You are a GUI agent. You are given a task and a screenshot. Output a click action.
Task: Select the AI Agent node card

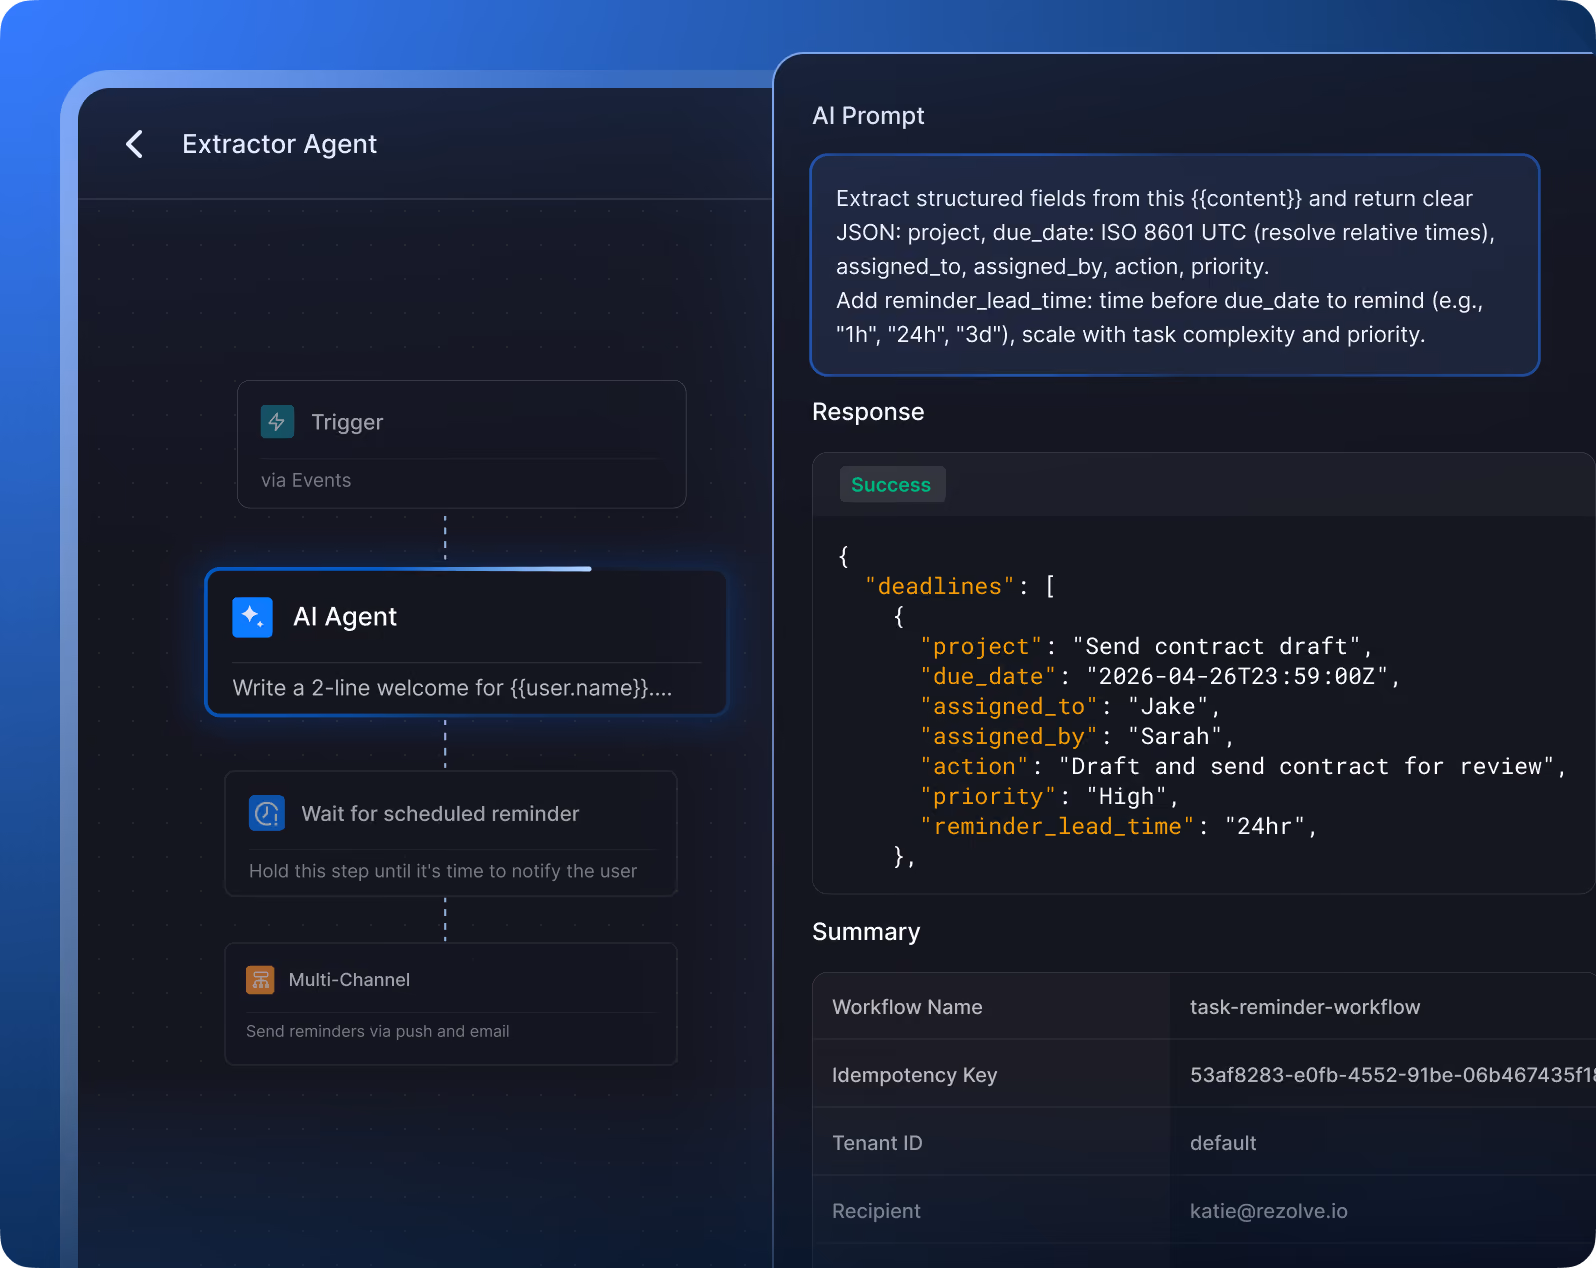[x=466, y=642]
